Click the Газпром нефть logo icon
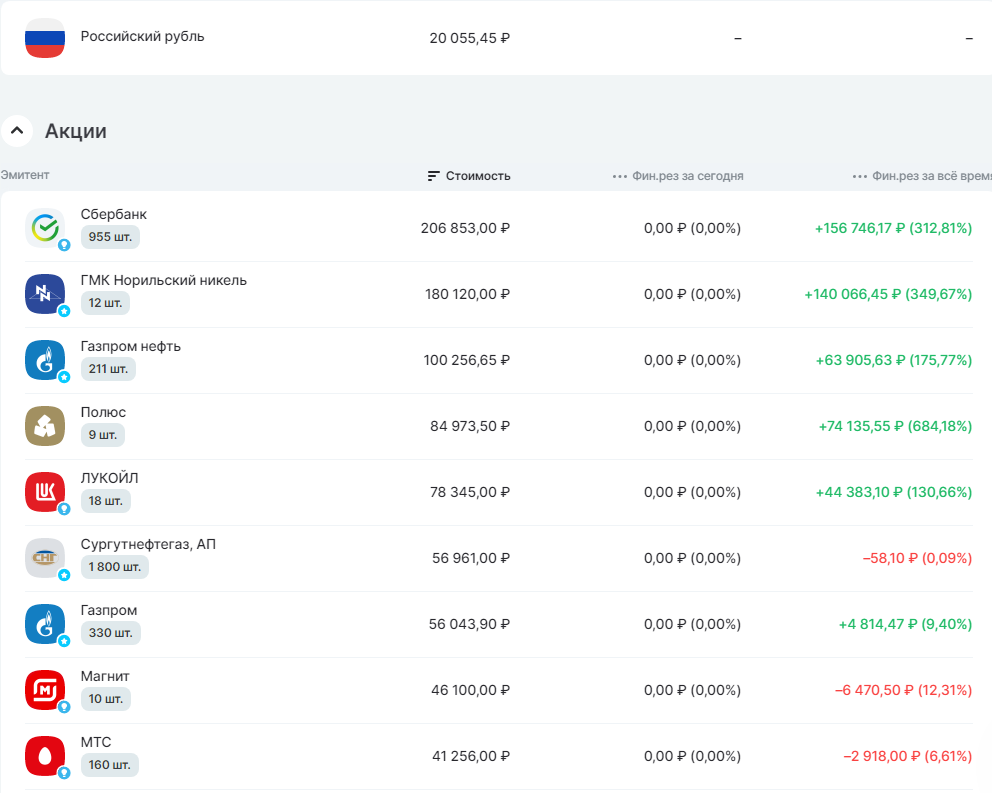This screenshot has width=992, height=793. (45, 360)
